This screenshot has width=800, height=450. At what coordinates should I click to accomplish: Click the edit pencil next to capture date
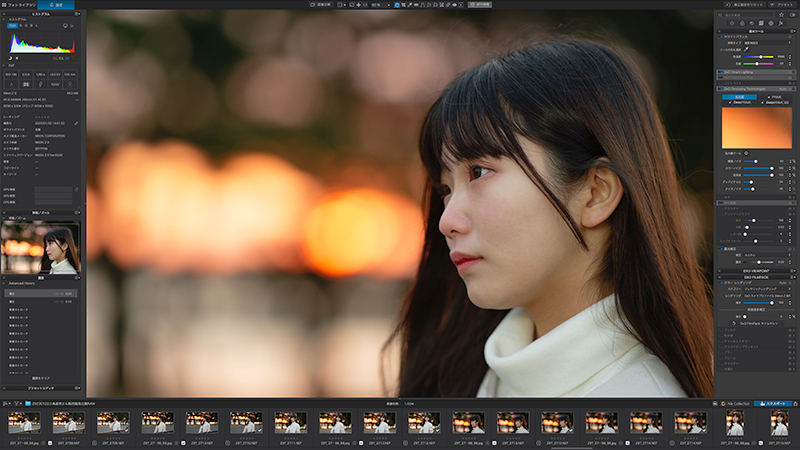[76, 123]
